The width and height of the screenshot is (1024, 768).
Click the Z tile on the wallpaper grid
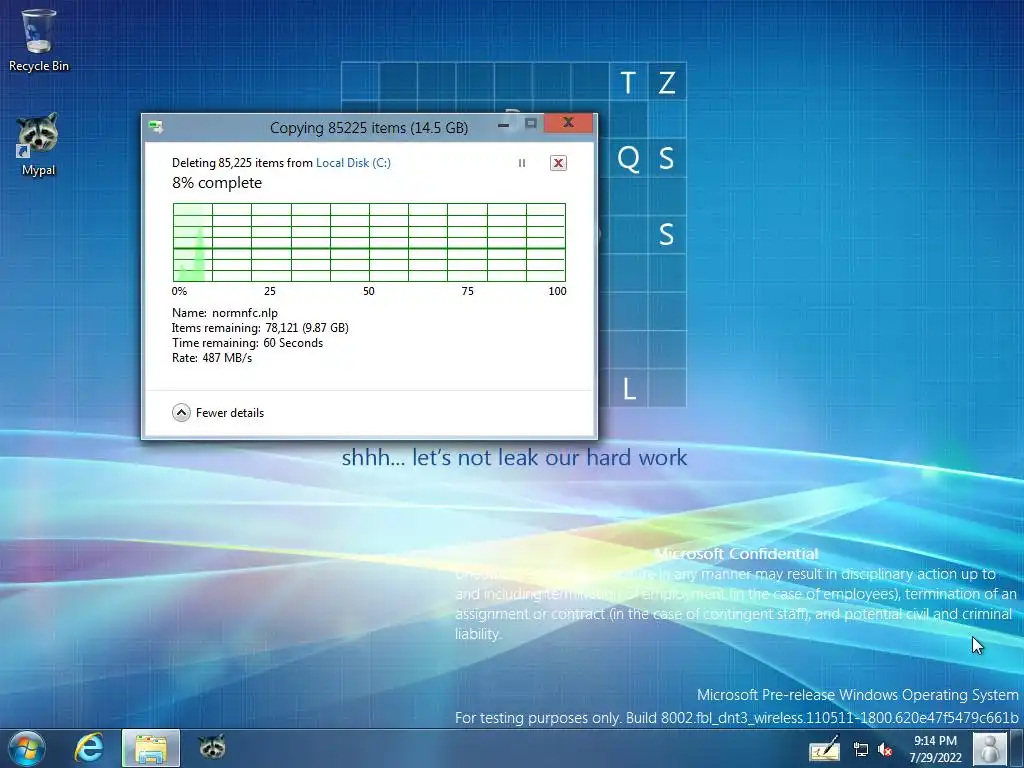tap(667, 82)
